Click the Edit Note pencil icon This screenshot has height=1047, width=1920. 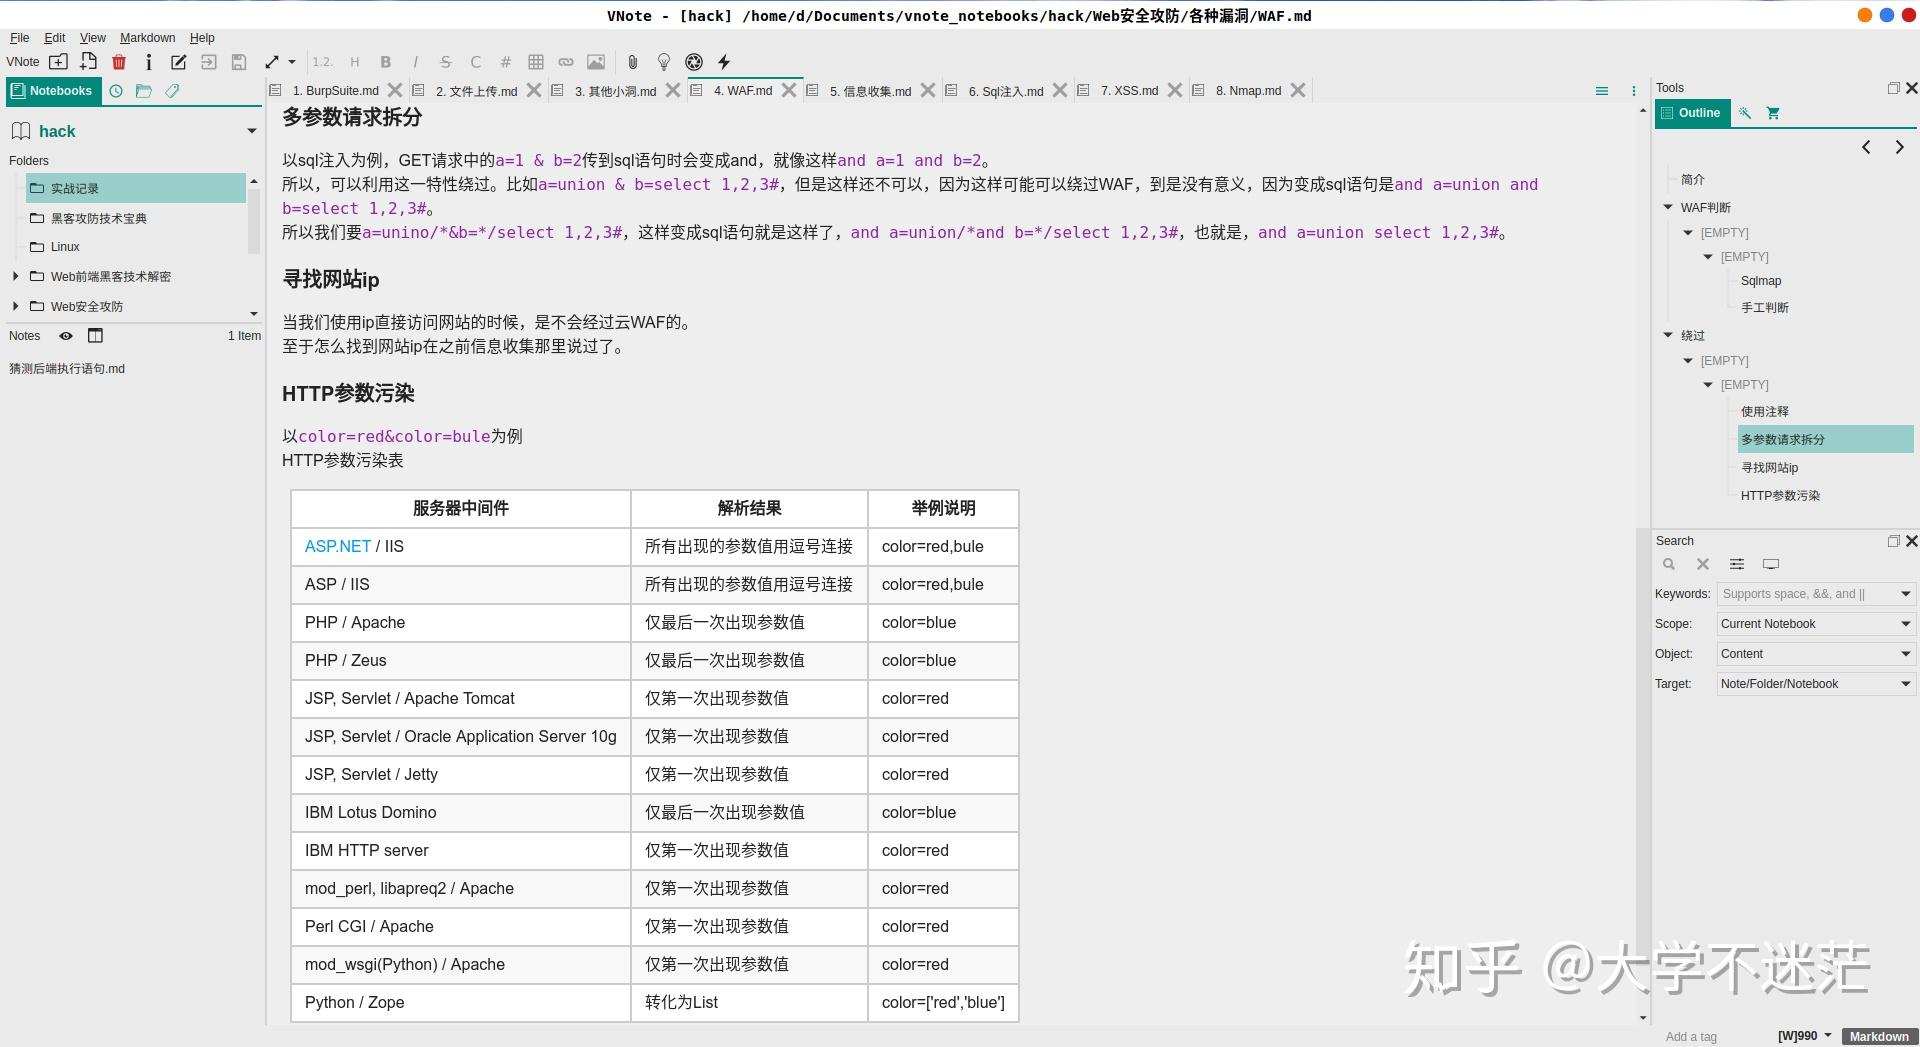coord(178,62)
